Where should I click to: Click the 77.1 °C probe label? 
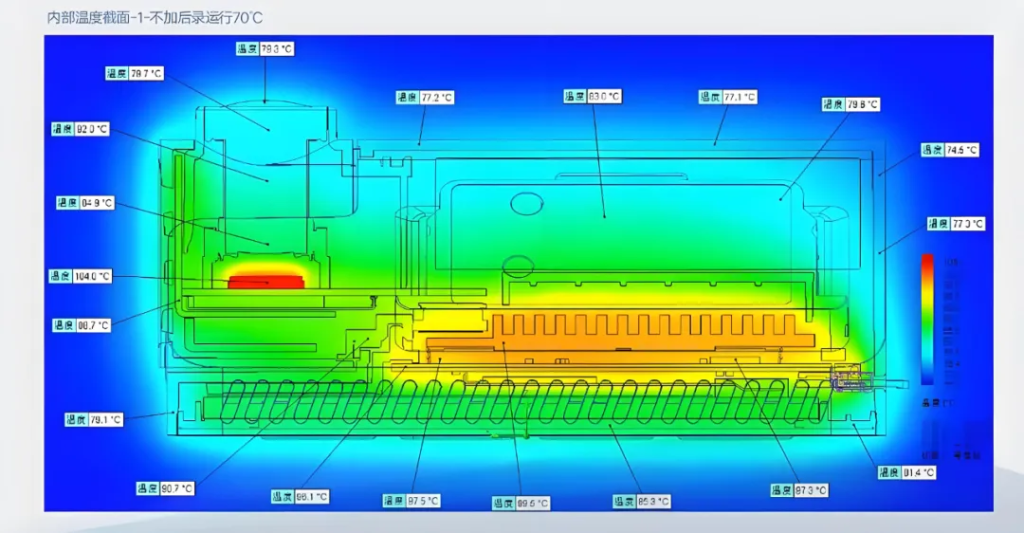[x=727, y=97]
